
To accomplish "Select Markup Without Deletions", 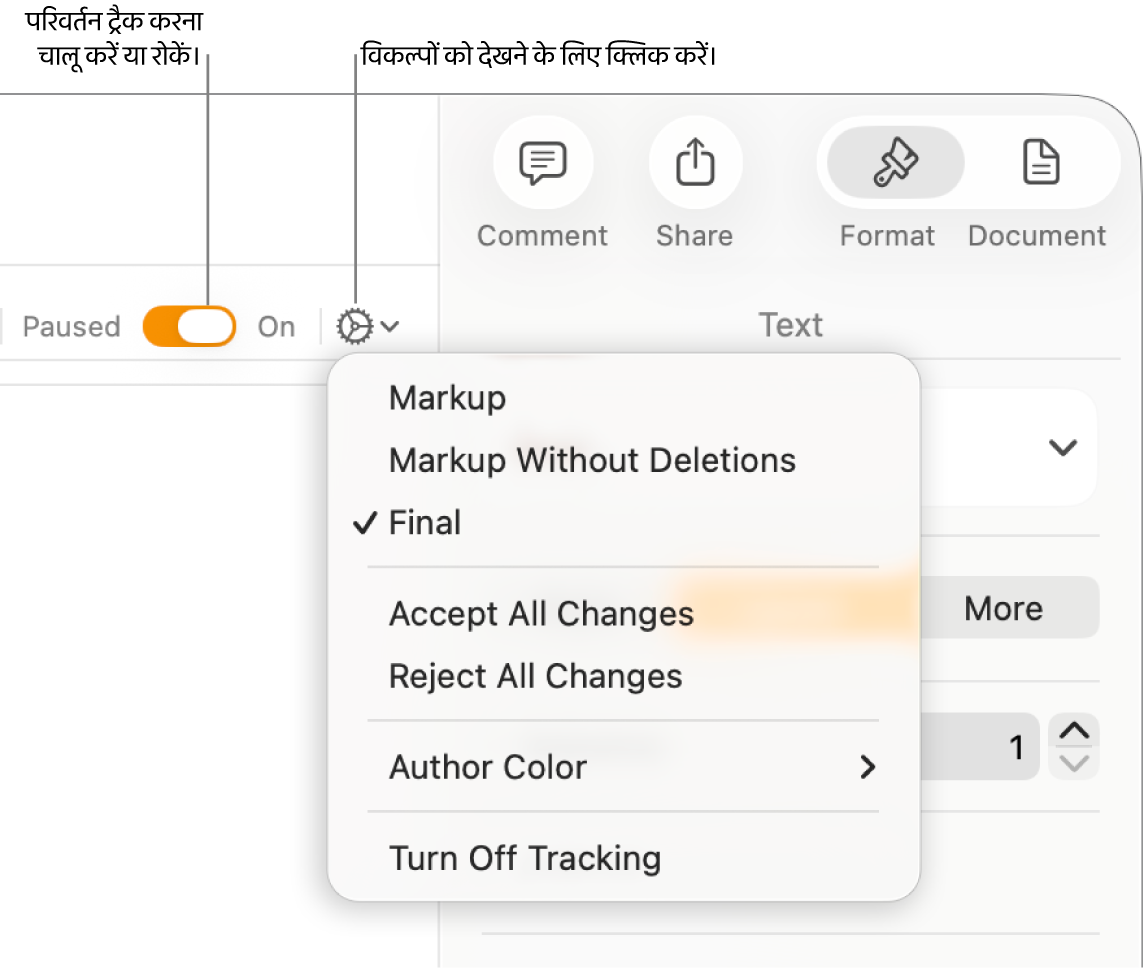I will [x=592, y=461].
